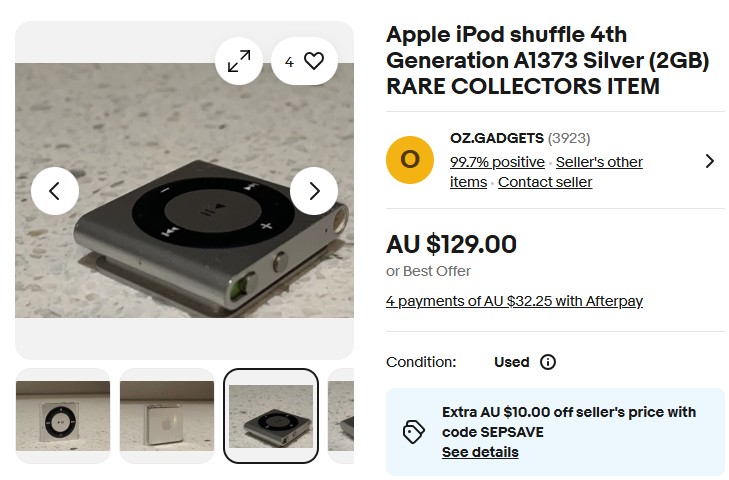This screenshot has width=729, height=480.
Task: Go to previous product image
Action: click(x=55, y=191)
